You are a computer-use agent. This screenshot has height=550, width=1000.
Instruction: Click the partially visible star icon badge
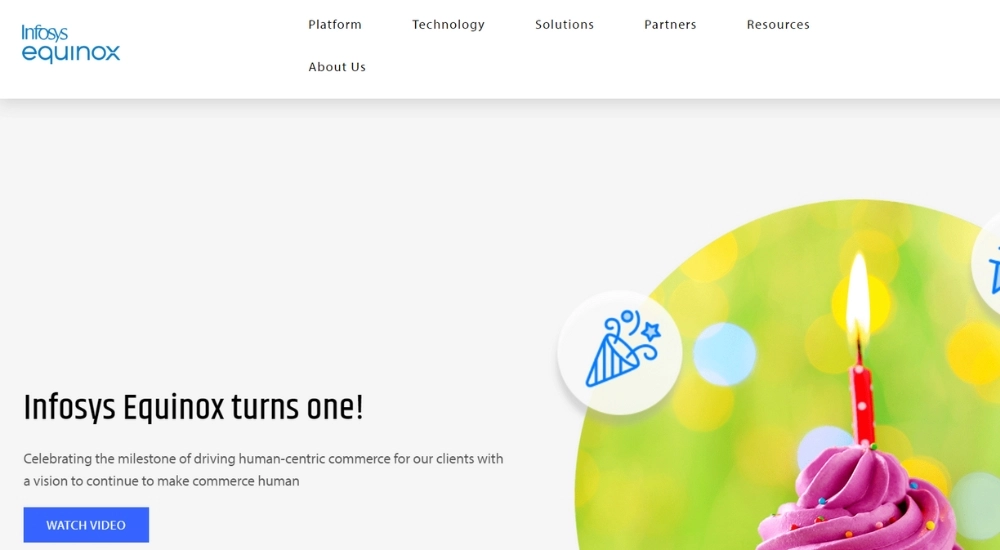pos(987,264)
